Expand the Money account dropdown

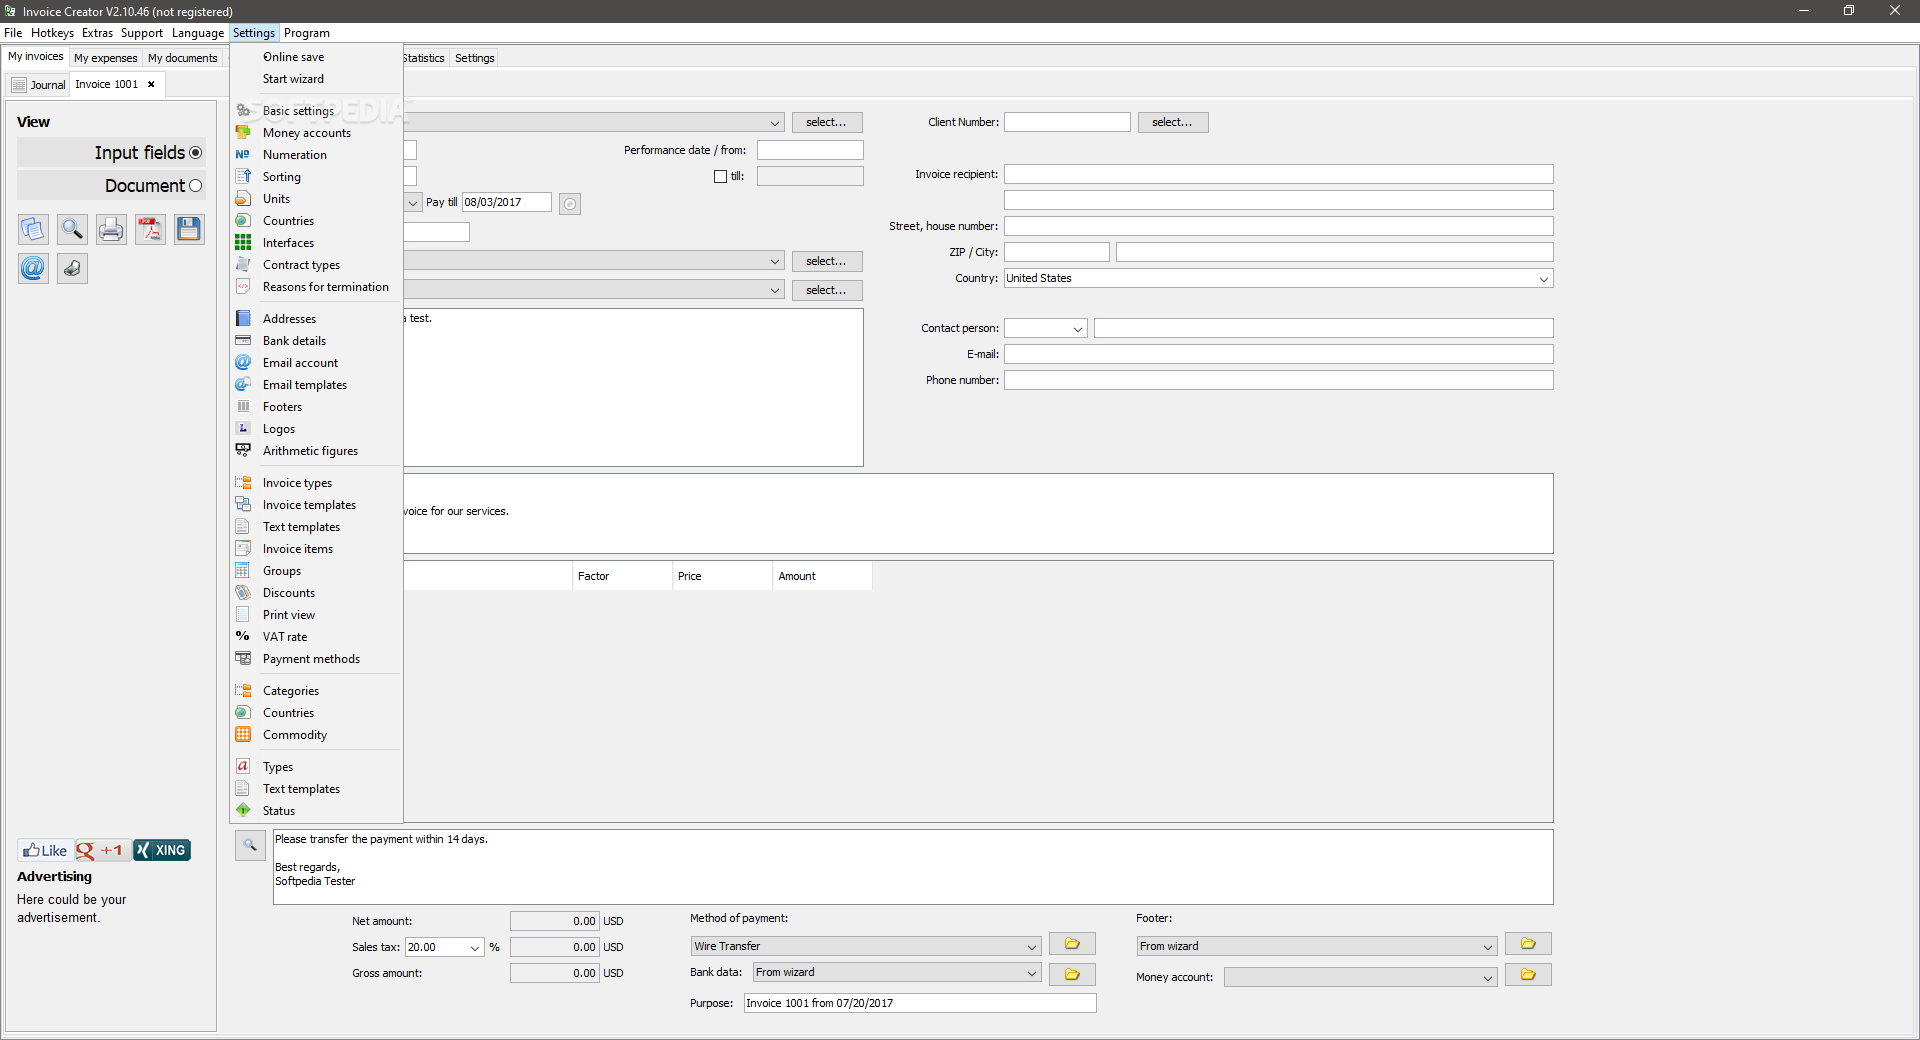coord(1488,978)
